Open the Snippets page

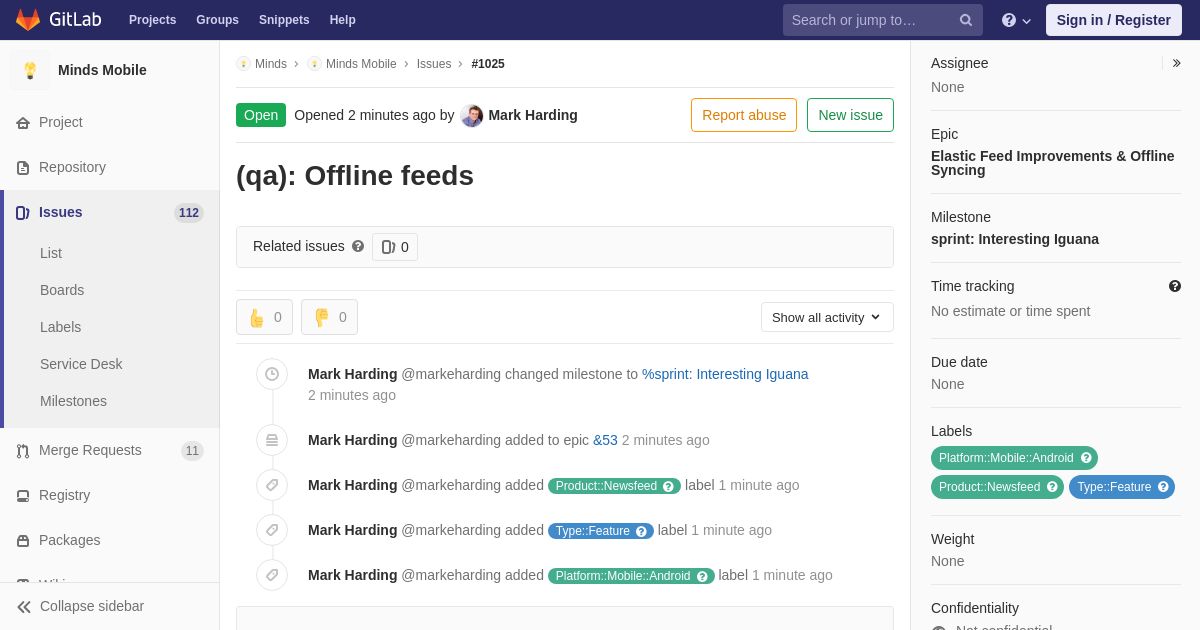point(284,20)
